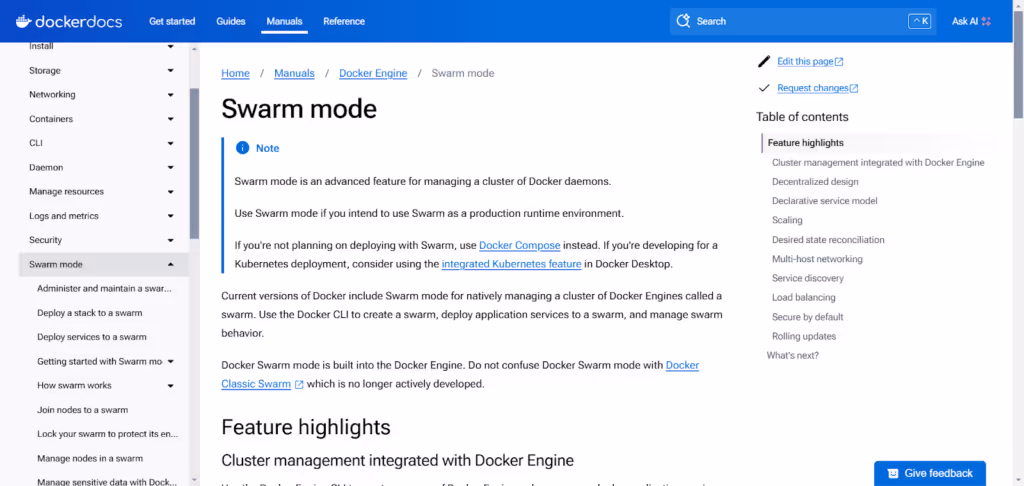Open the Reference nav tab
The image size is (1024, 486).
tap(344, 21)
